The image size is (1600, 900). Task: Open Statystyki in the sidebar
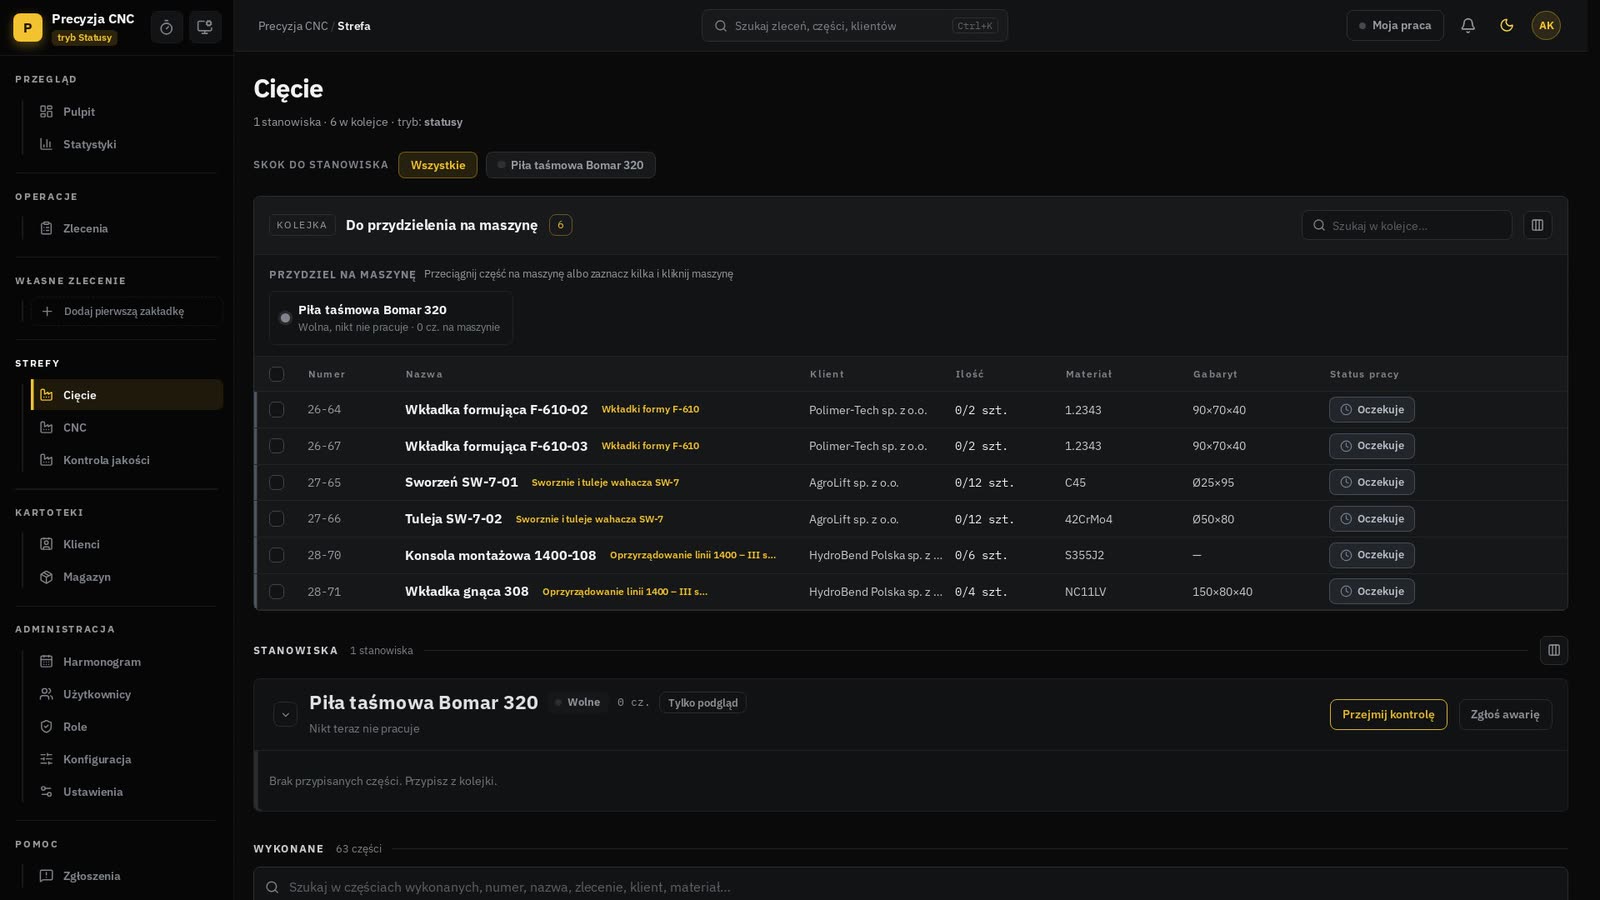click(x=125, y=144)
